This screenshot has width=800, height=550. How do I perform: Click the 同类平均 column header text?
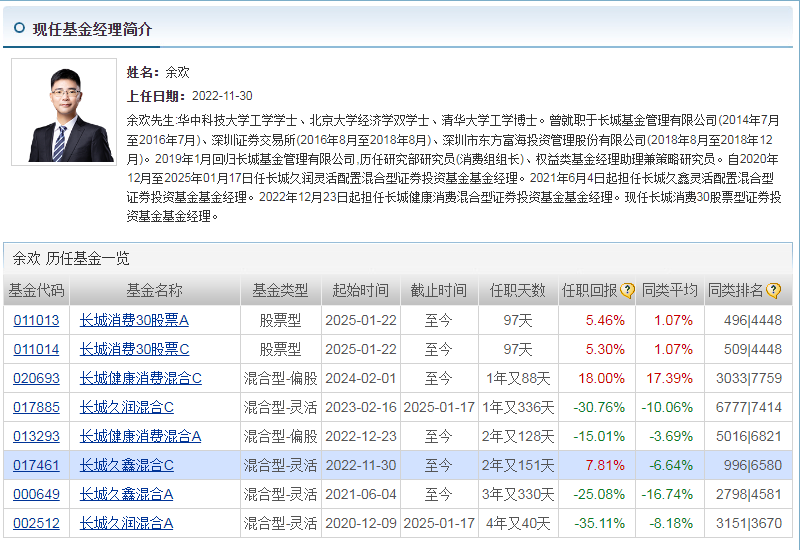669,290
